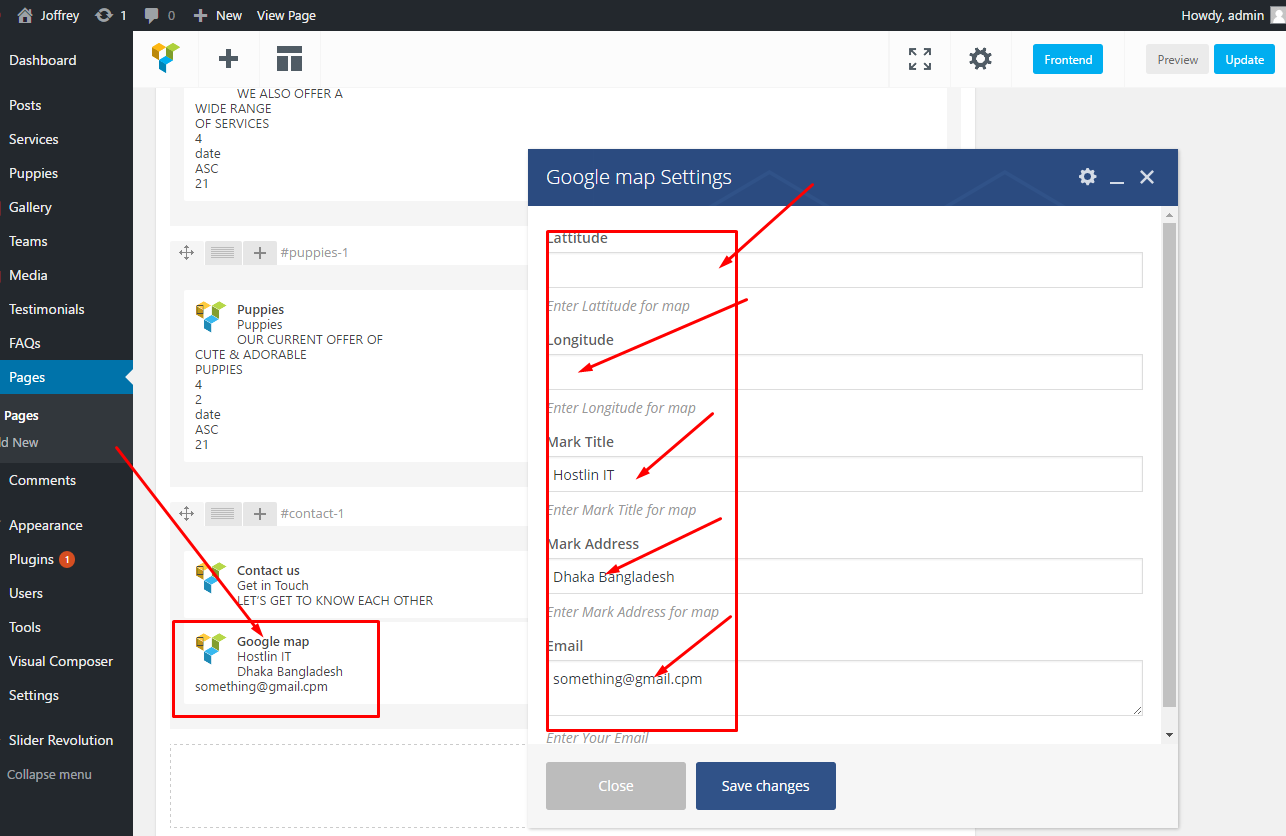
Task: Switch to Frontend editor
Action: coord(1067,59)
